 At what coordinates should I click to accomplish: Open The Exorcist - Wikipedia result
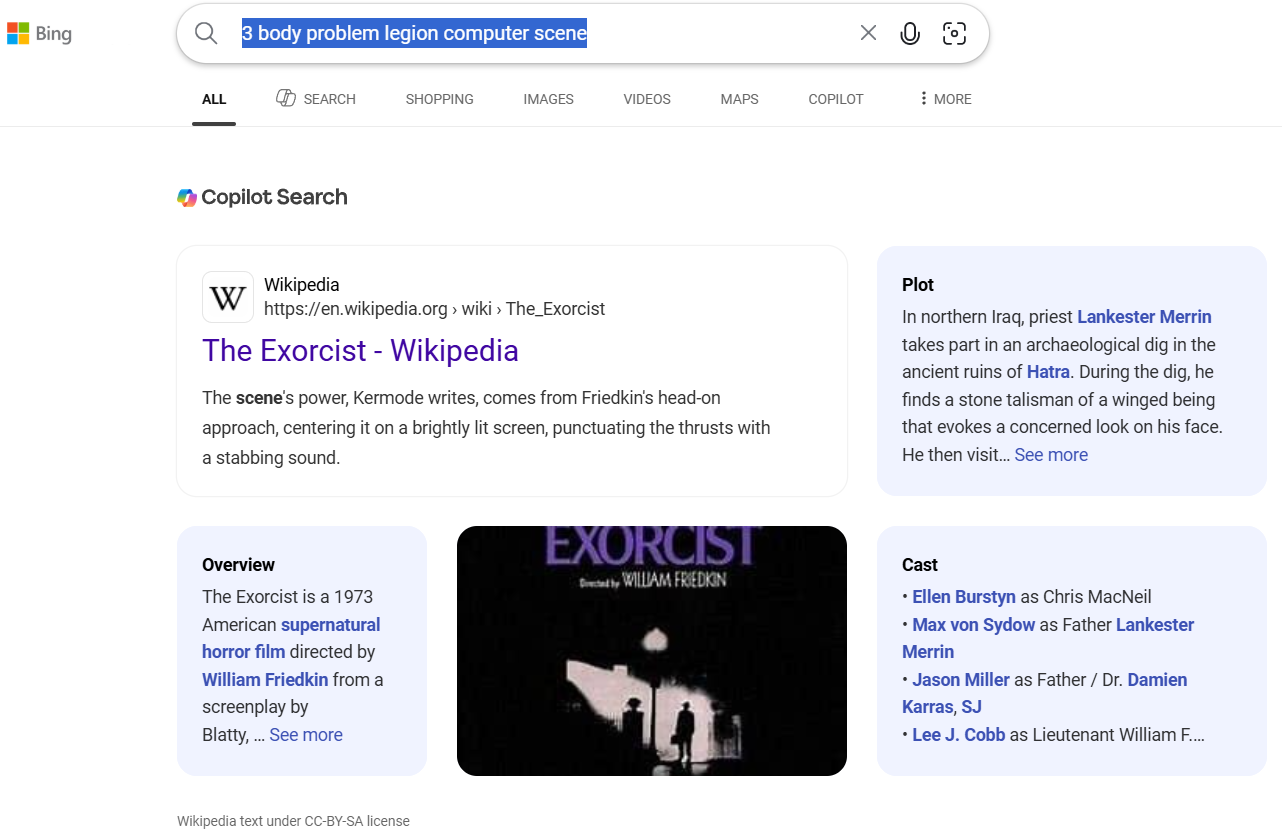point(360,351)
